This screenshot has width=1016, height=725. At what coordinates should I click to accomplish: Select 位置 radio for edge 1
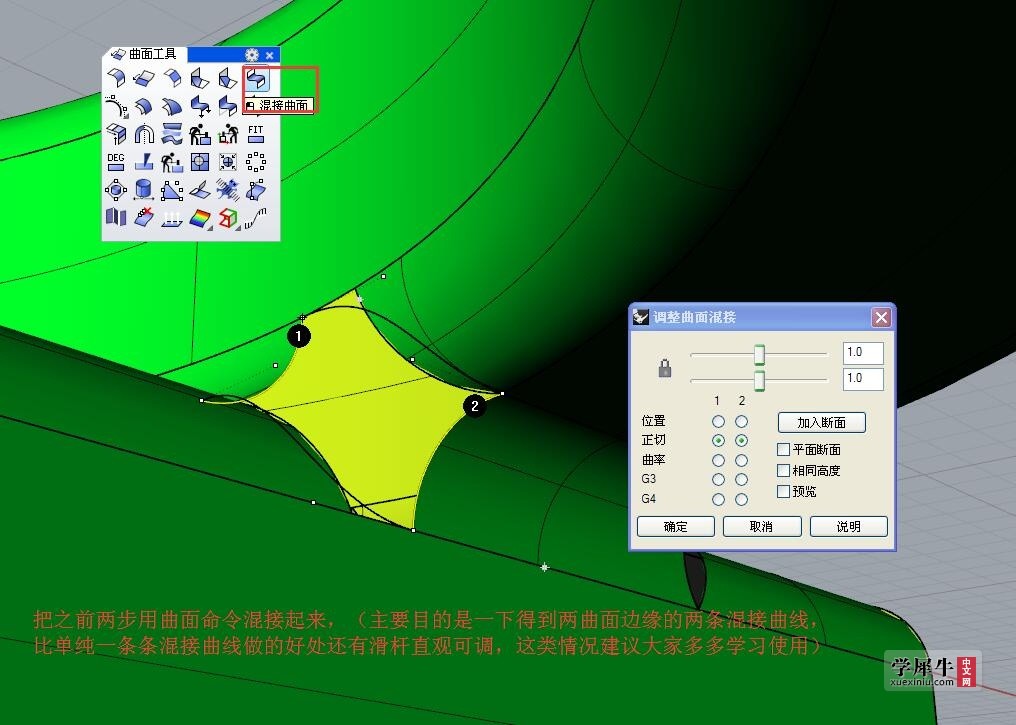point(718,422)
